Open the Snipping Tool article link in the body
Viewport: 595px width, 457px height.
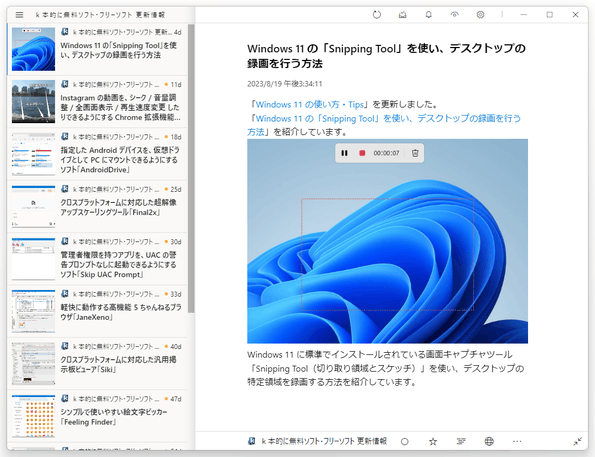click(384, 125)
